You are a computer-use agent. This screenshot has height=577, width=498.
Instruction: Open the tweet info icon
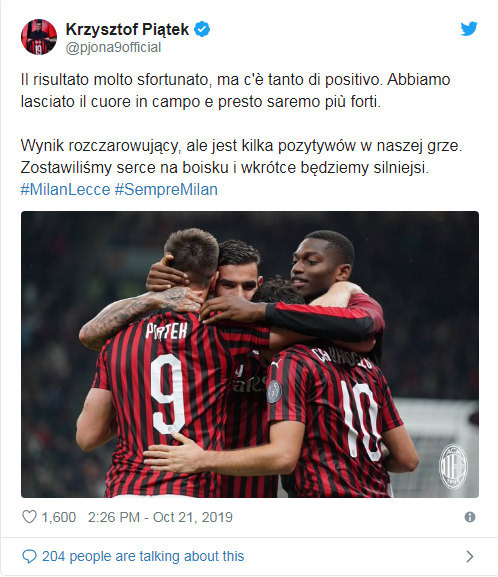tap(470, 517)
